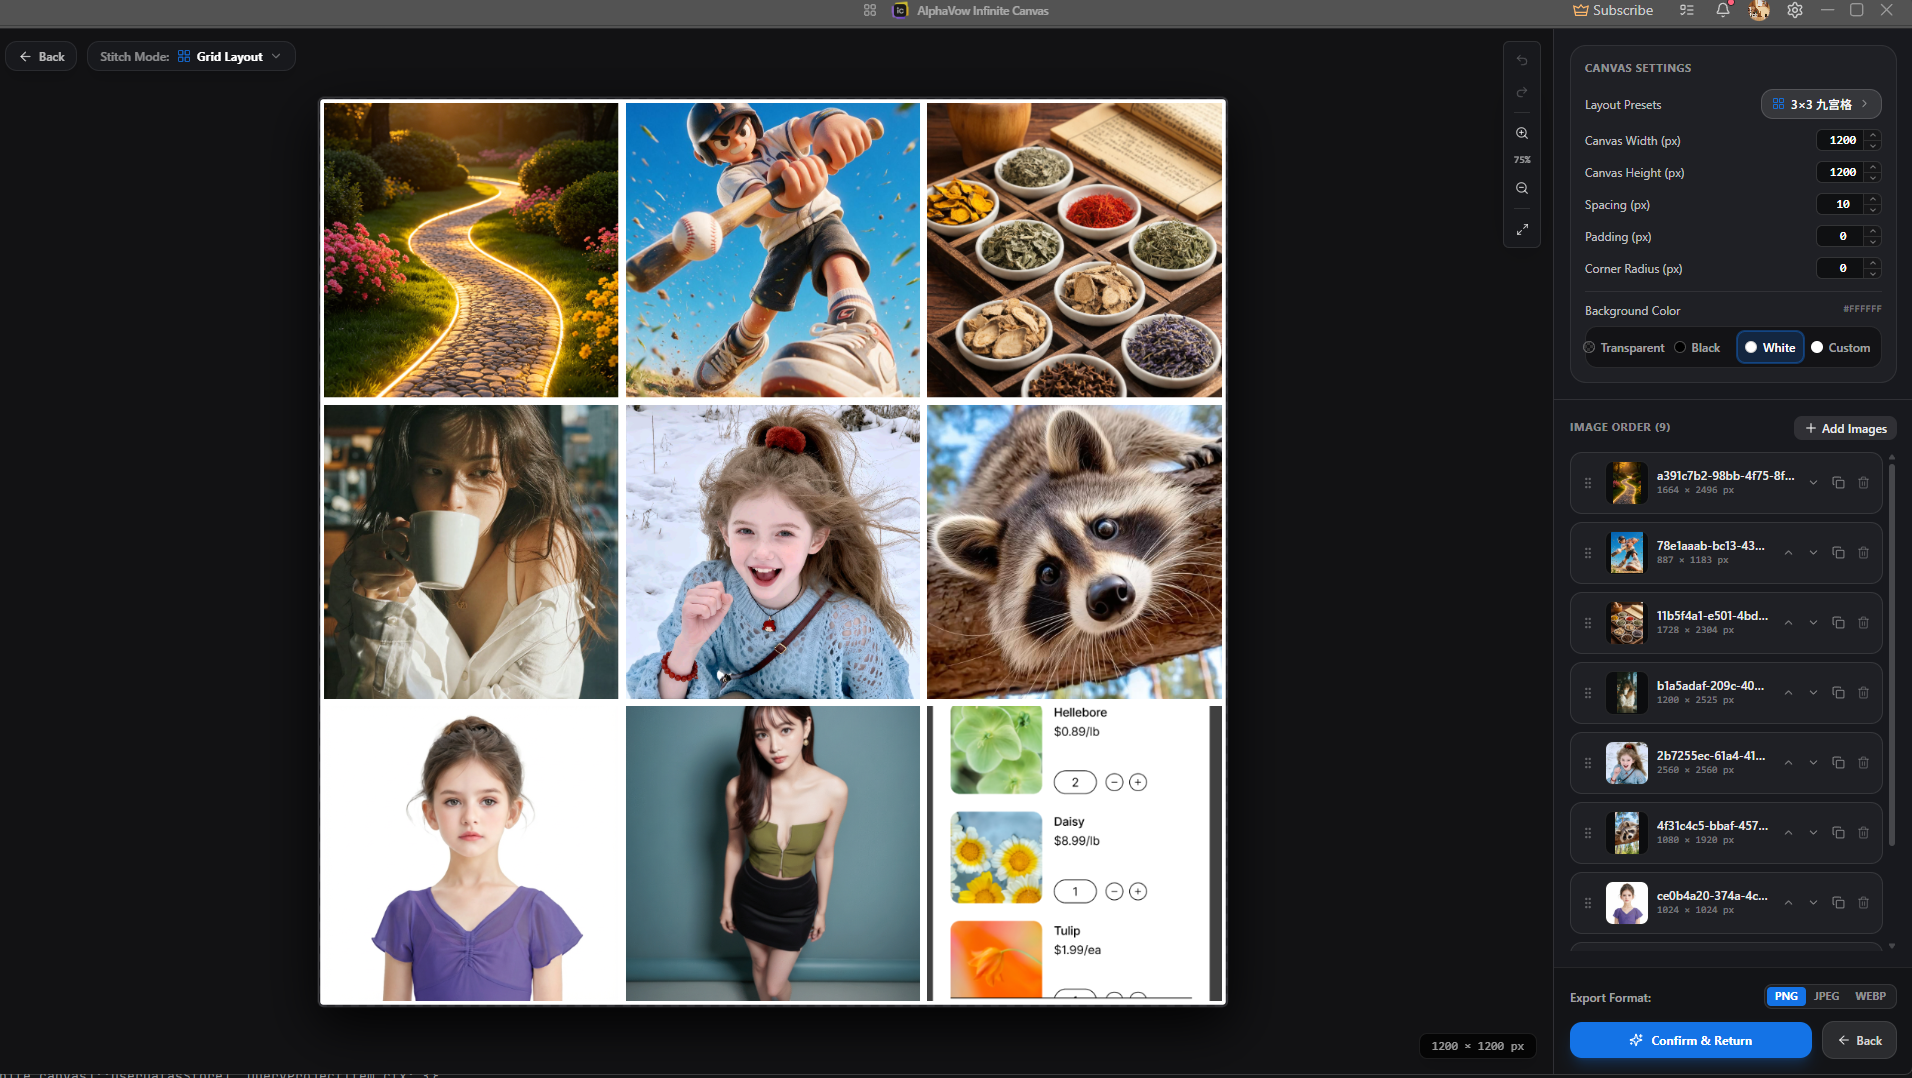This screenshot has width=1912, height=1078.
Task: Click the Canvas Width input field
Action: point(1841,141)
